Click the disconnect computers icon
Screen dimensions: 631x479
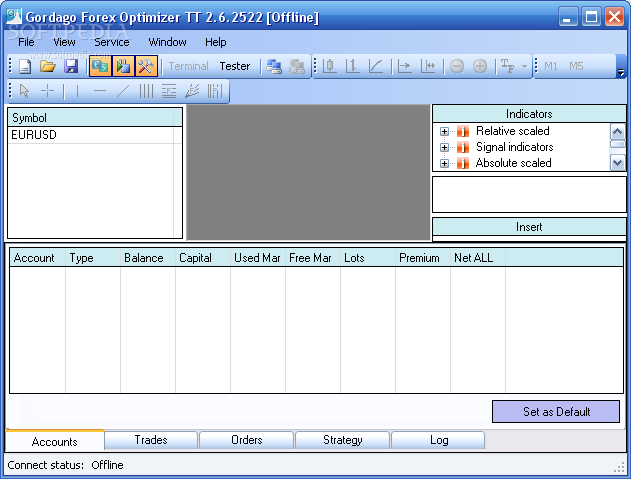click(x=297, y=66)
